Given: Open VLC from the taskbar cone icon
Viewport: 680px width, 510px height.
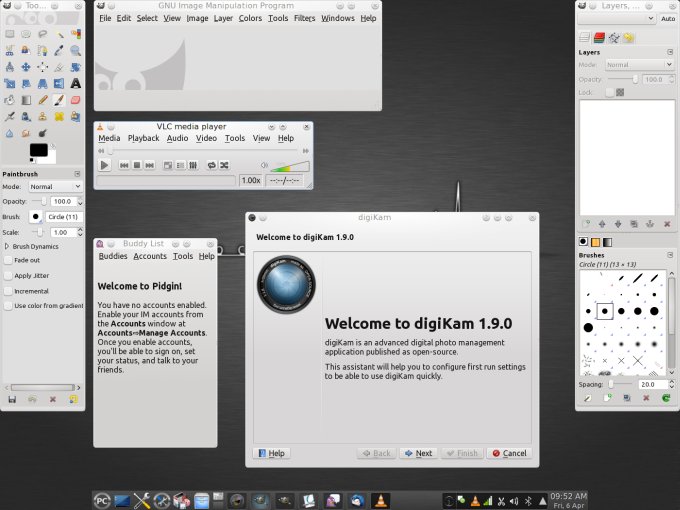Looking at the screenshot, I should click(x=380, y=499).
